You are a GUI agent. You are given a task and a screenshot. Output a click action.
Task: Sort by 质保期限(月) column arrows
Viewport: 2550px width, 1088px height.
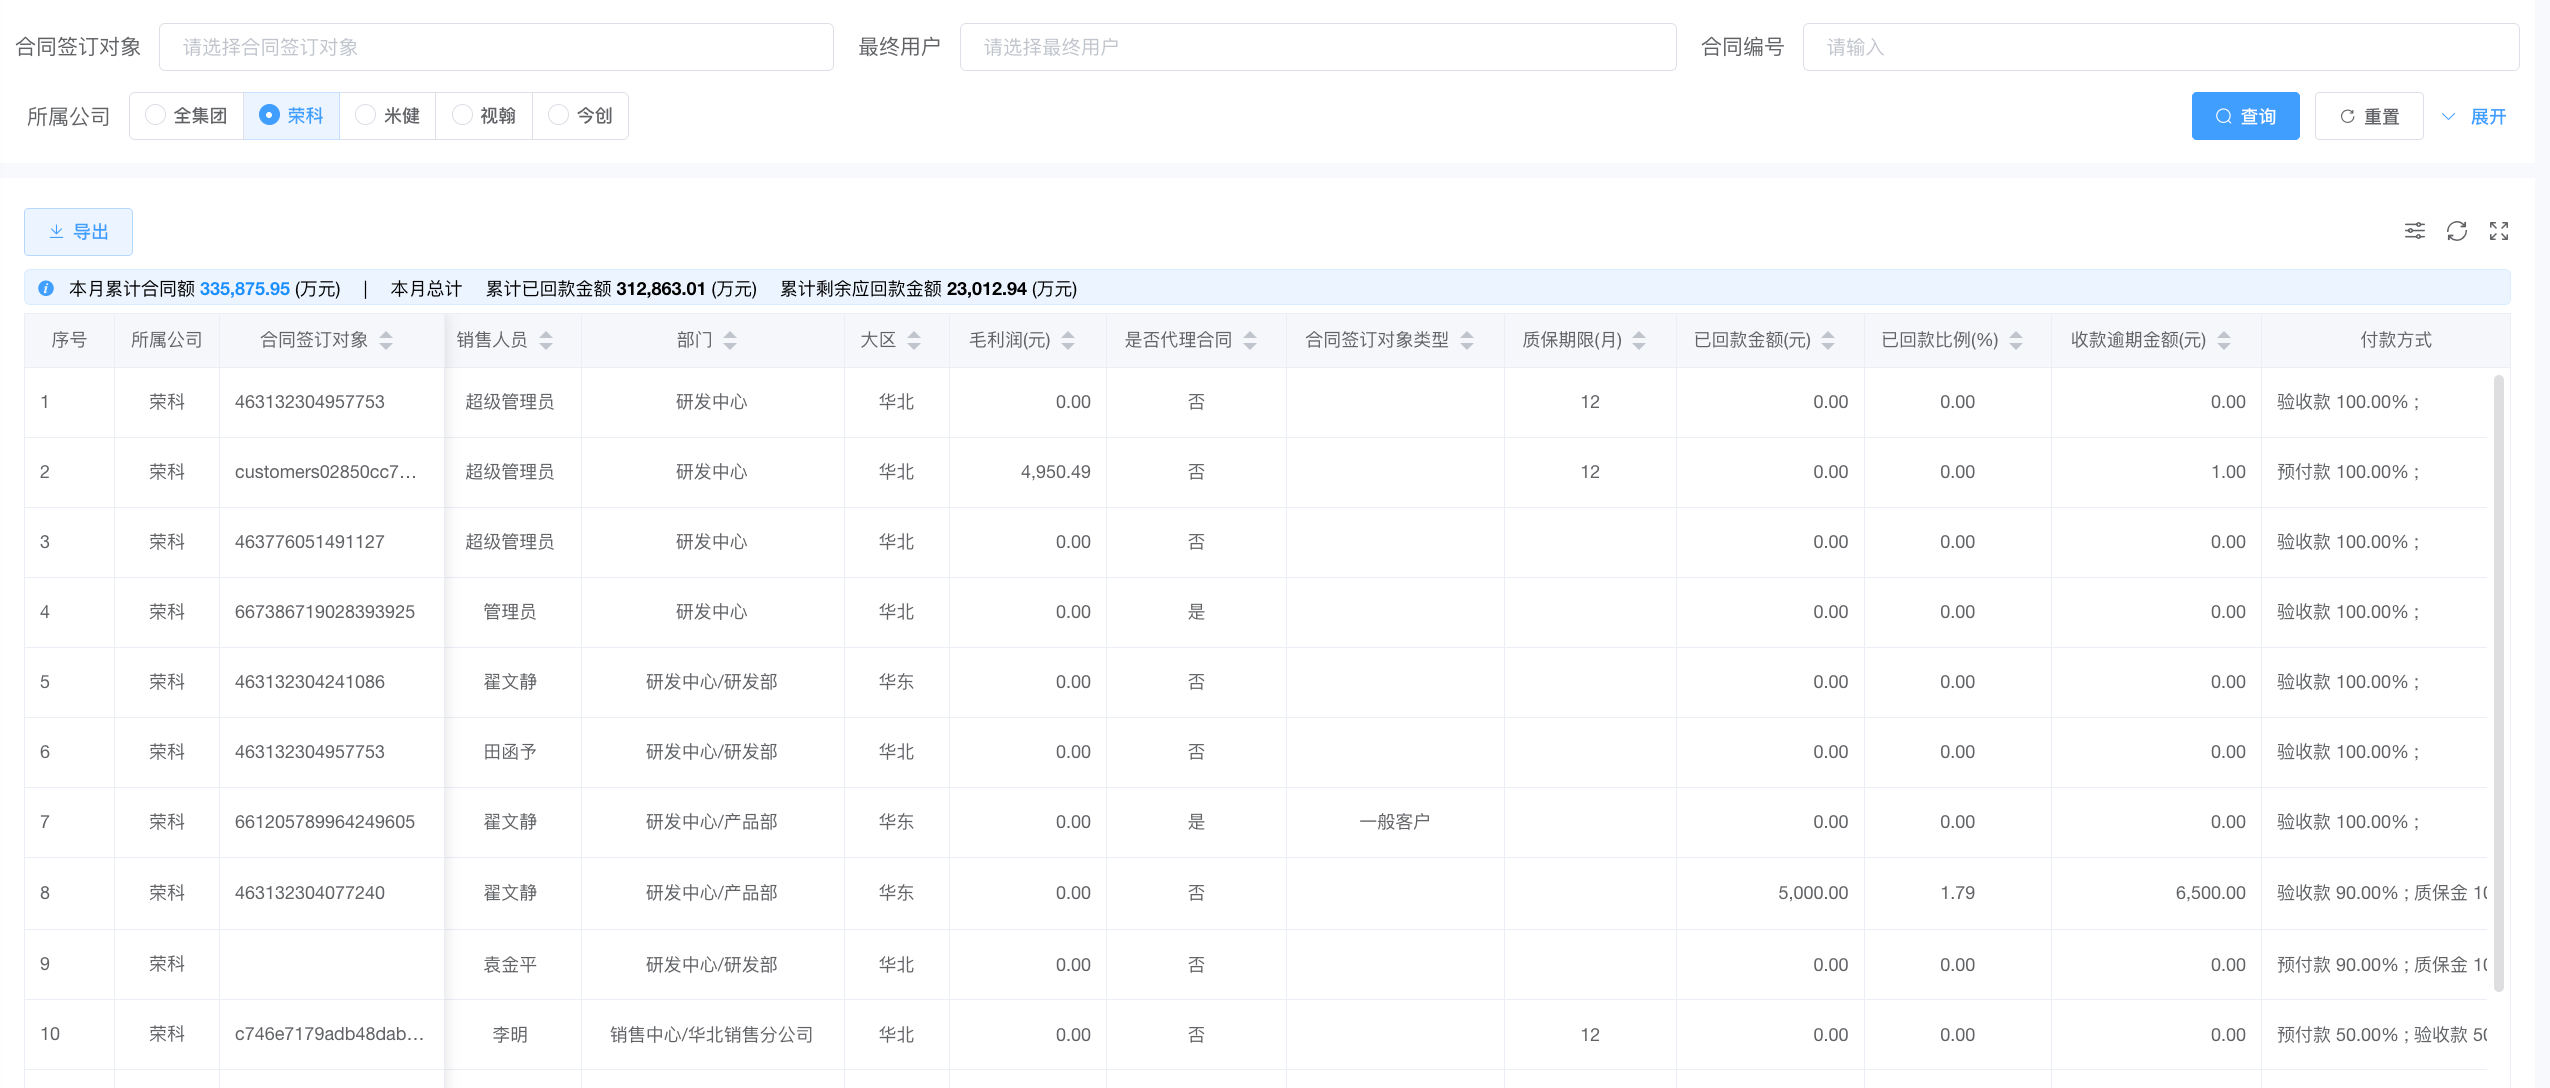coord(1639,340)
